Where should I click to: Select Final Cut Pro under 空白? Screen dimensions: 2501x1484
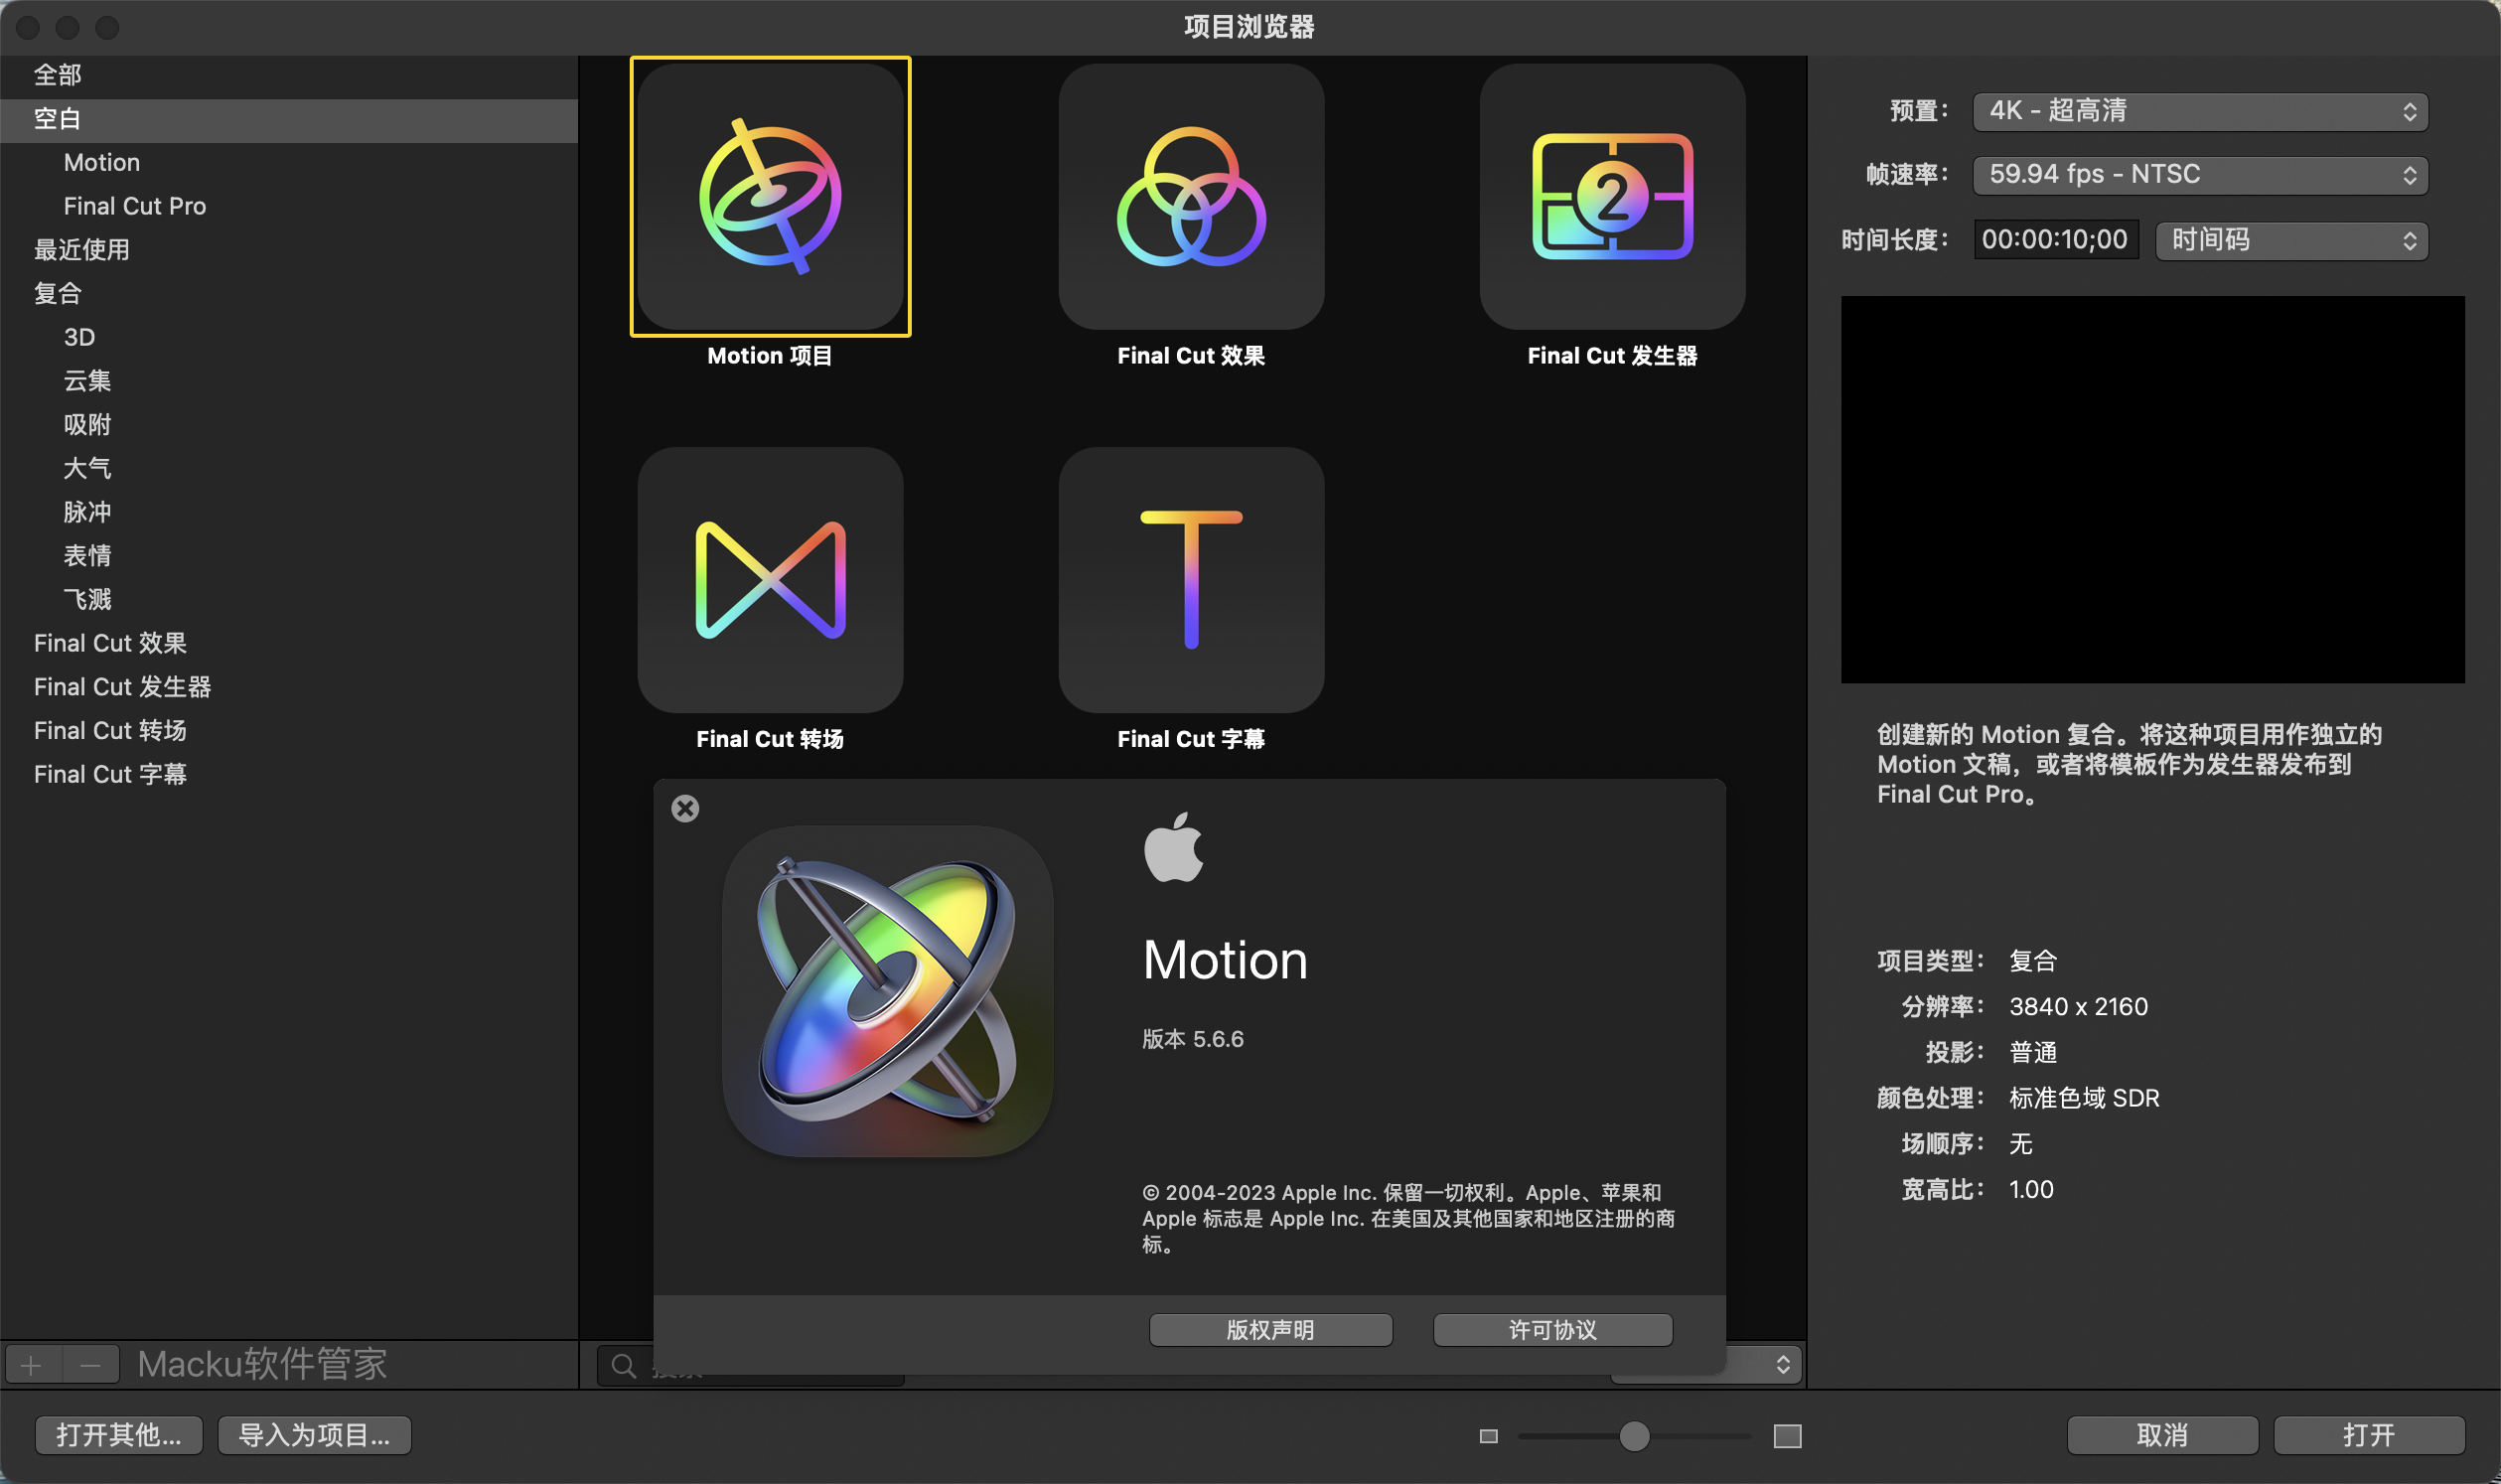[289, 206]
